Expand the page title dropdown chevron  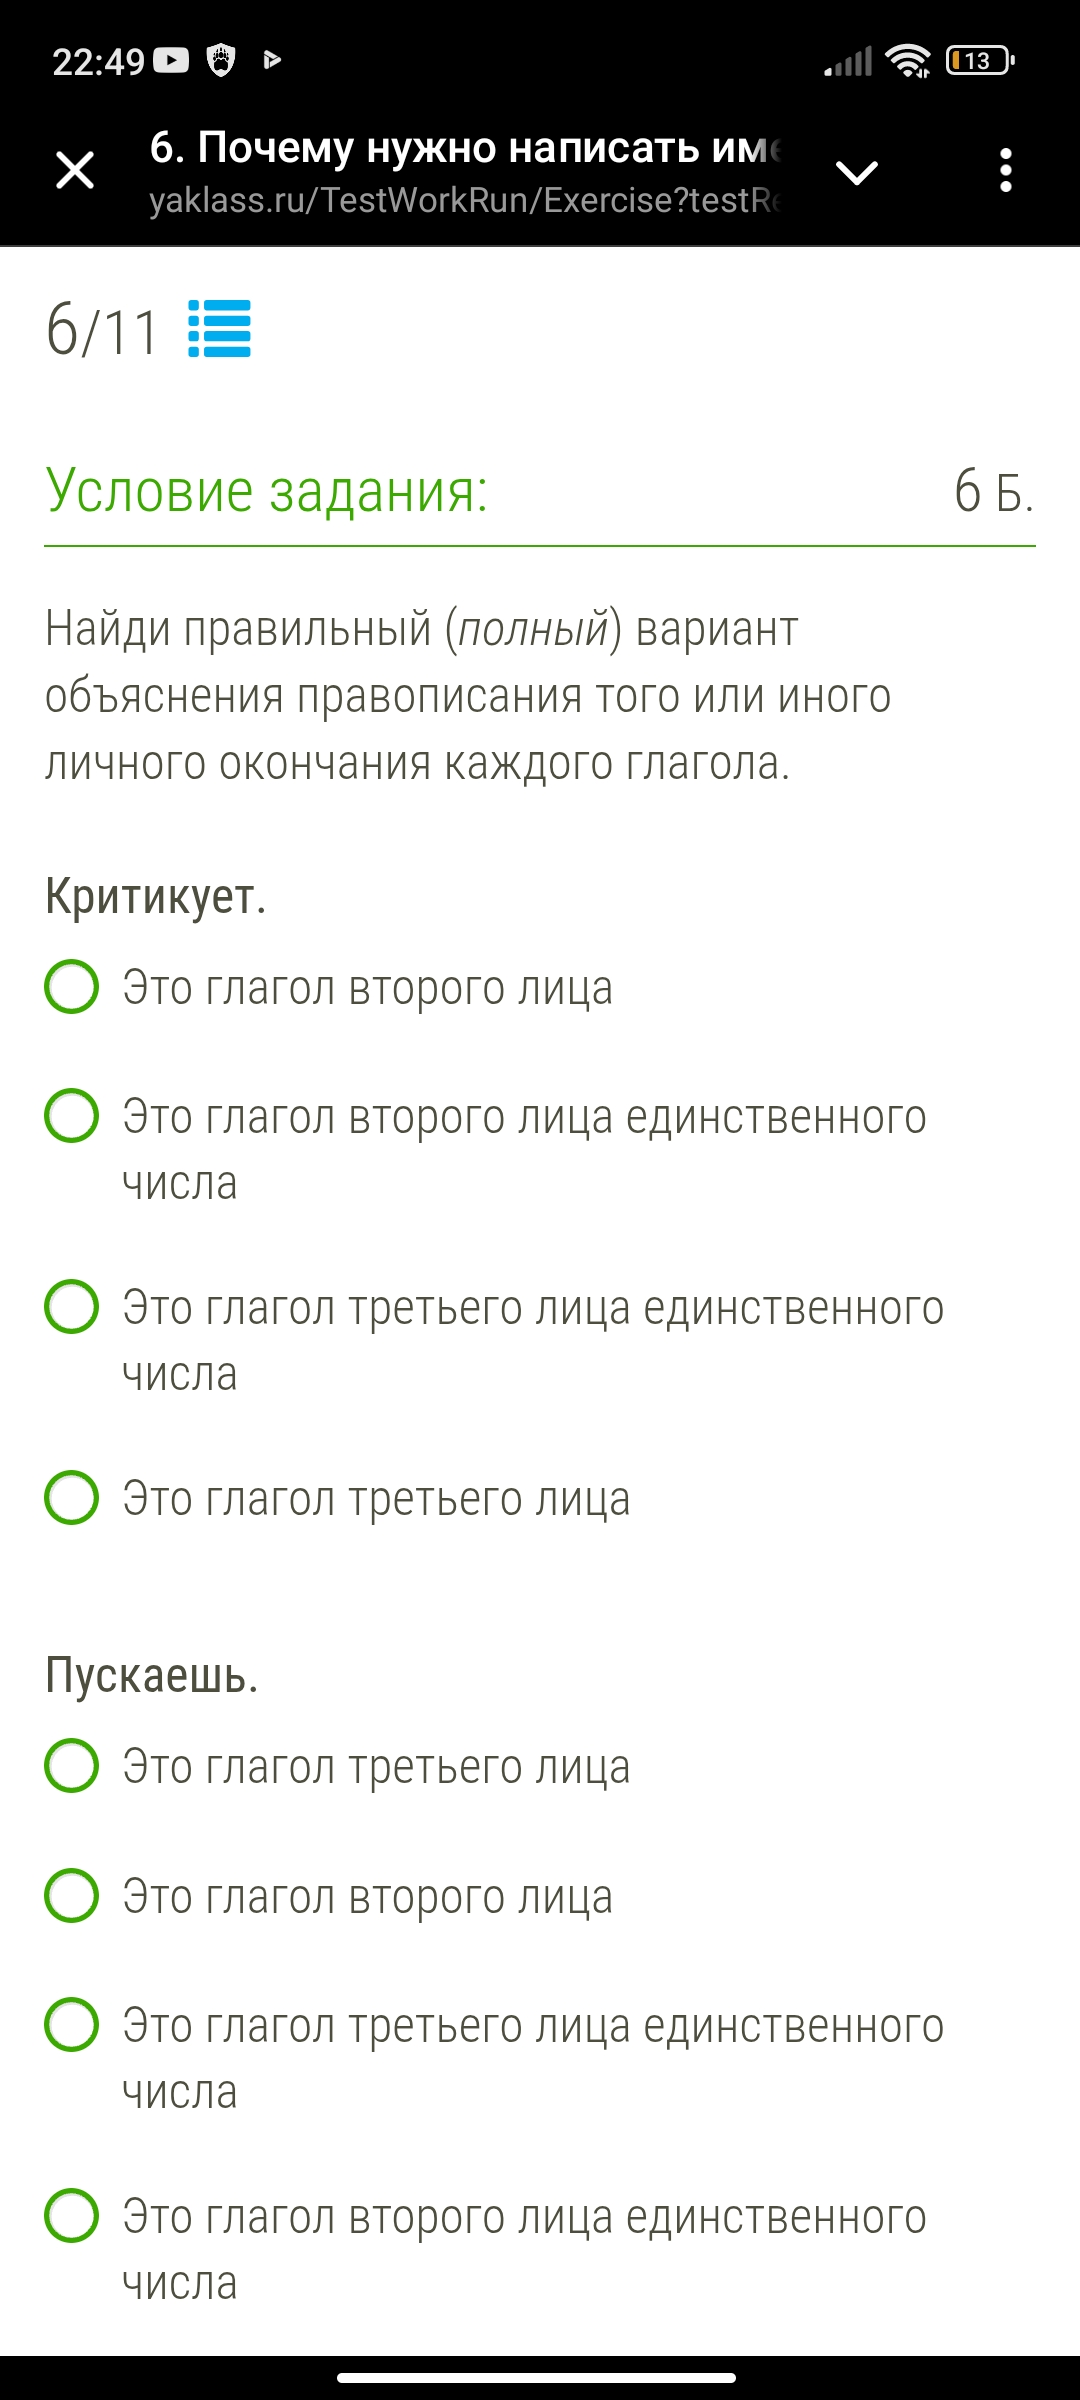click(x=857, y=172)
